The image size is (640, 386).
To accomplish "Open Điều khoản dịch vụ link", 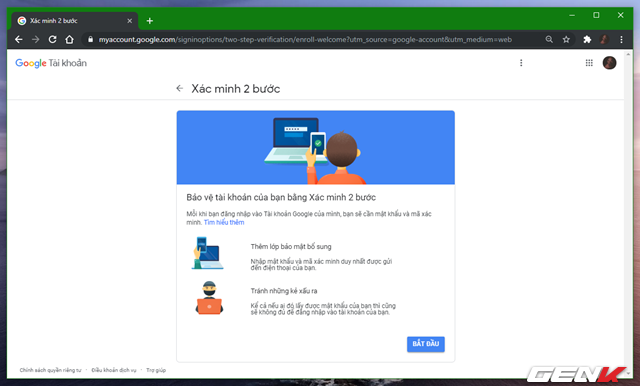I will coord(114,370).
